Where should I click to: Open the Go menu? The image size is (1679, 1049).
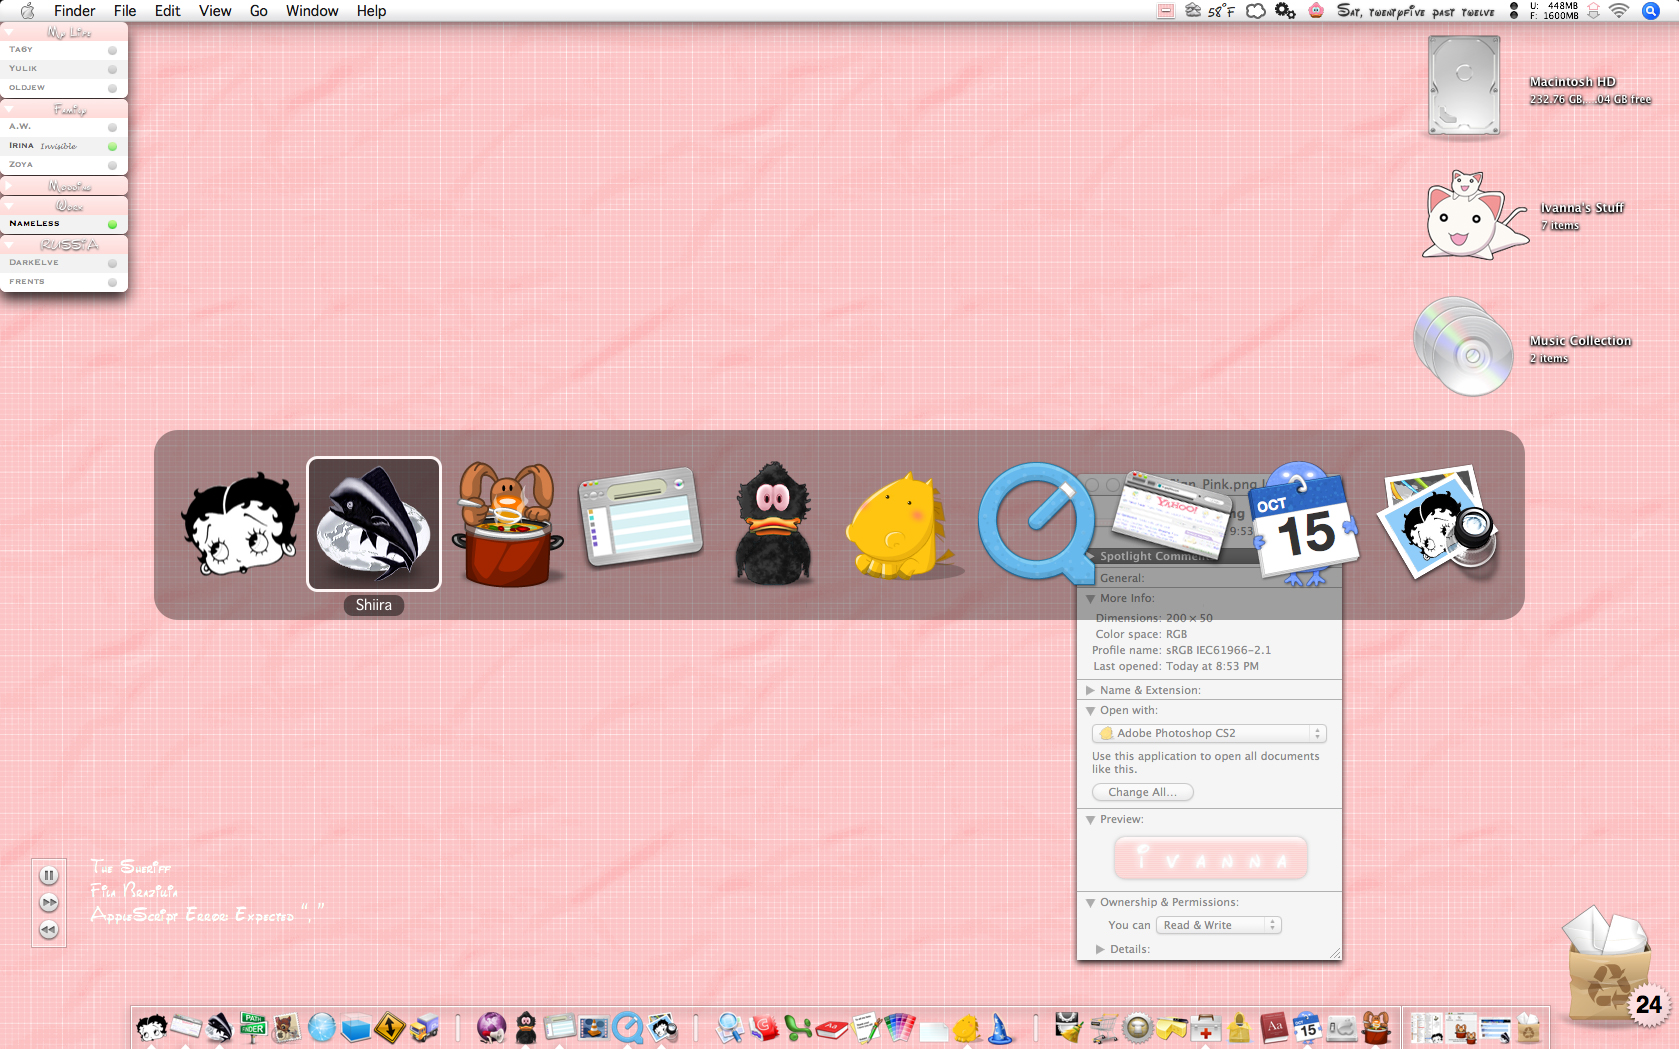[x=259, y=11]
